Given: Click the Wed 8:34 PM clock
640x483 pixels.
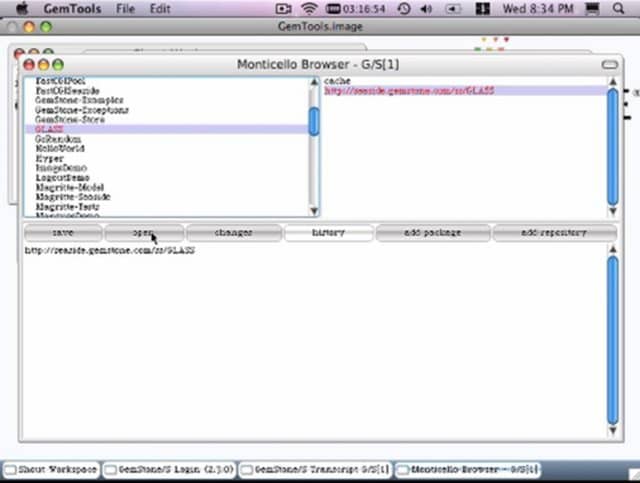Looking at the screenshot, I should click(x=538, y=9).
